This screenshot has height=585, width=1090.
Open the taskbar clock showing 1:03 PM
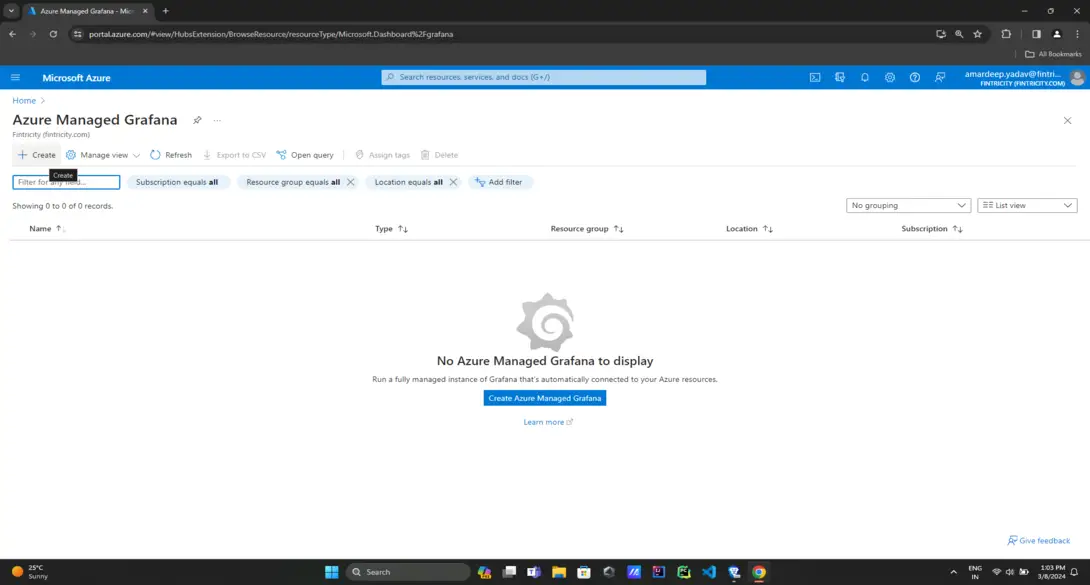click(1051, 572)
